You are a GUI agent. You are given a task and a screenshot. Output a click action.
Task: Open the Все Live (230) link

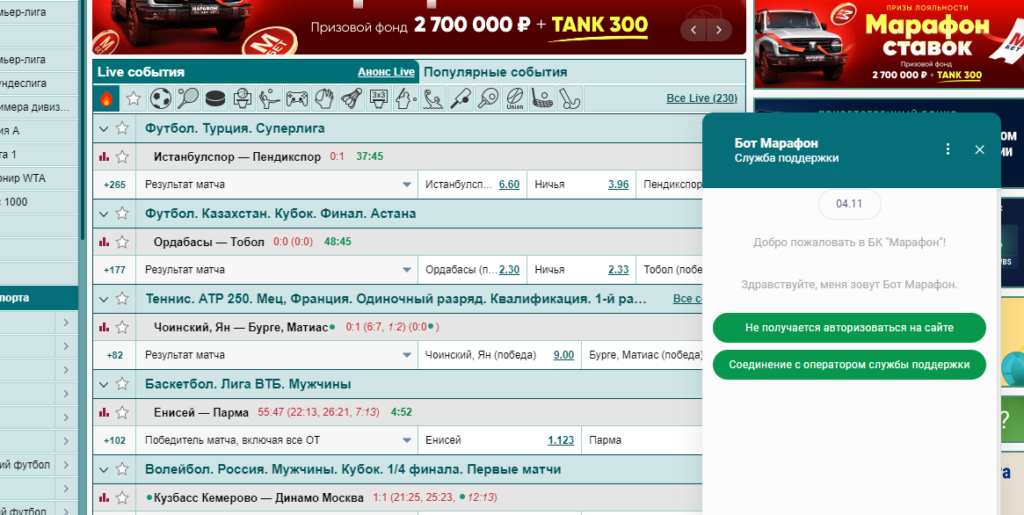701,99
